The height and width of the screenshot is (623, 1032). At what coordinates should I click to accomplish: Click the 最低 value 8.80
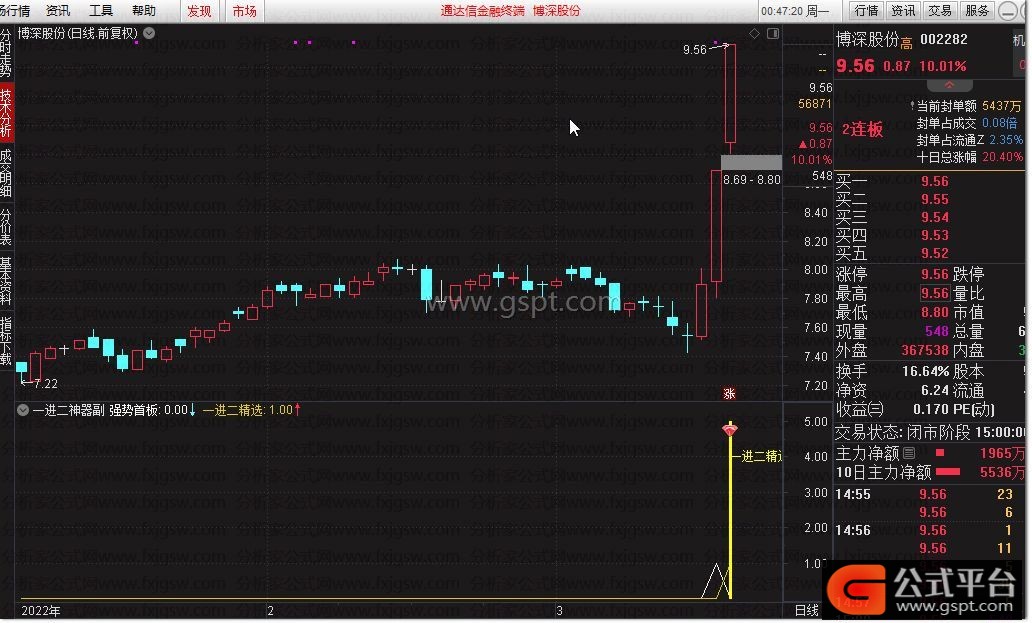tap(935, 312)
